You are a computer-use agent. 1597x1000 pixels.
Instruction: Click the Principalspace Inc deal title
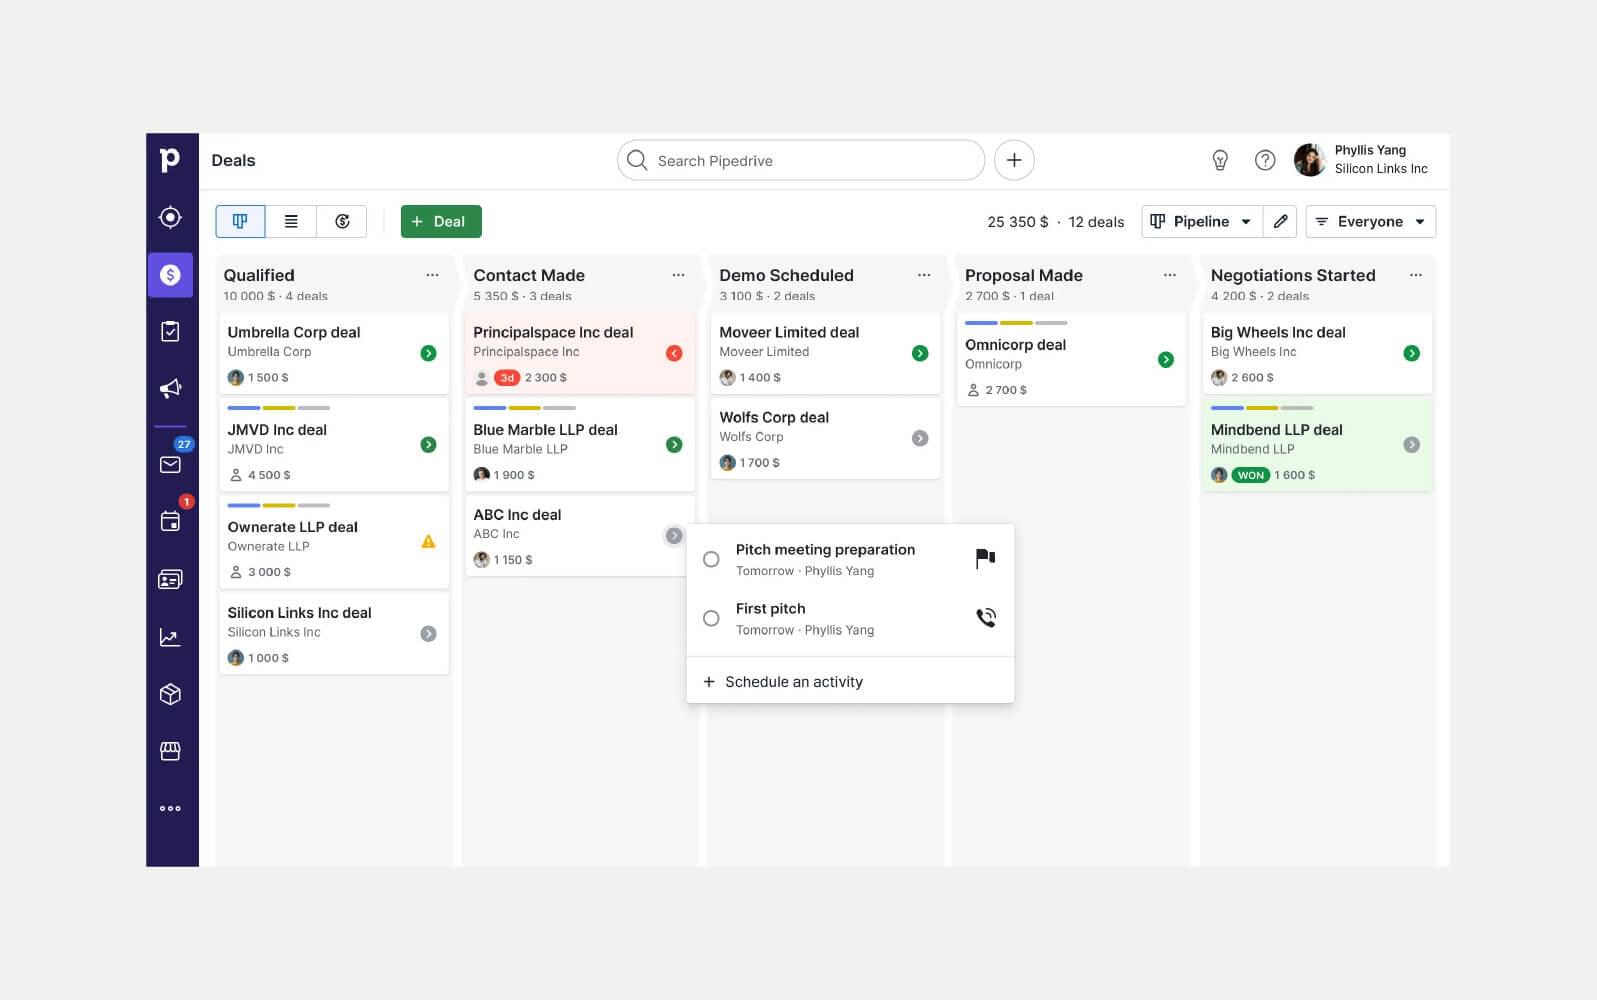553,332
